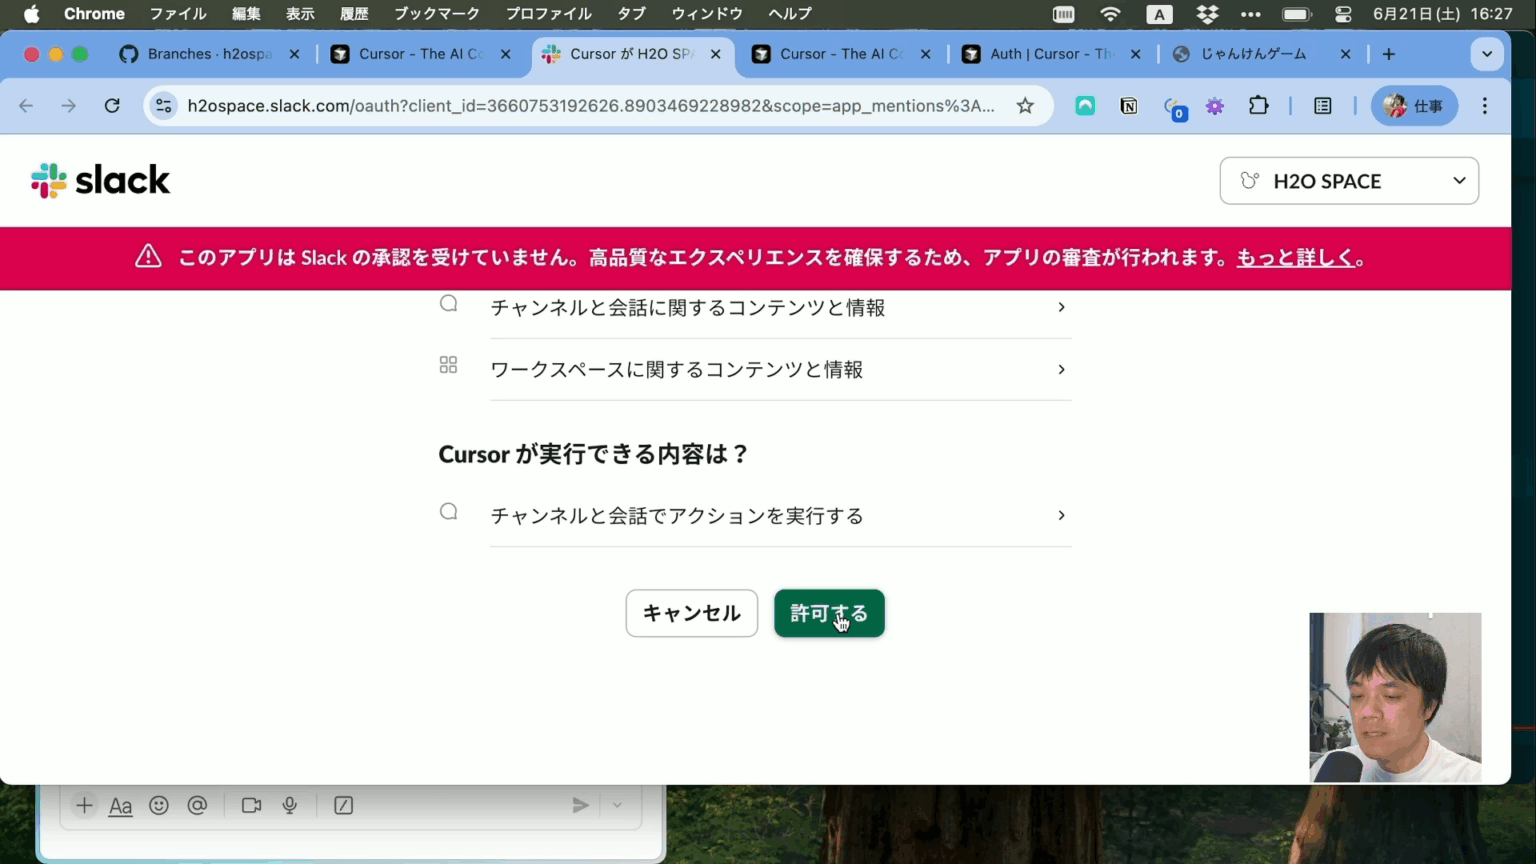1536x864 pixels.
Task: Expand チャンネルと会話に関するコンテンツと情報 row
Action: (x=1061, y=308)
